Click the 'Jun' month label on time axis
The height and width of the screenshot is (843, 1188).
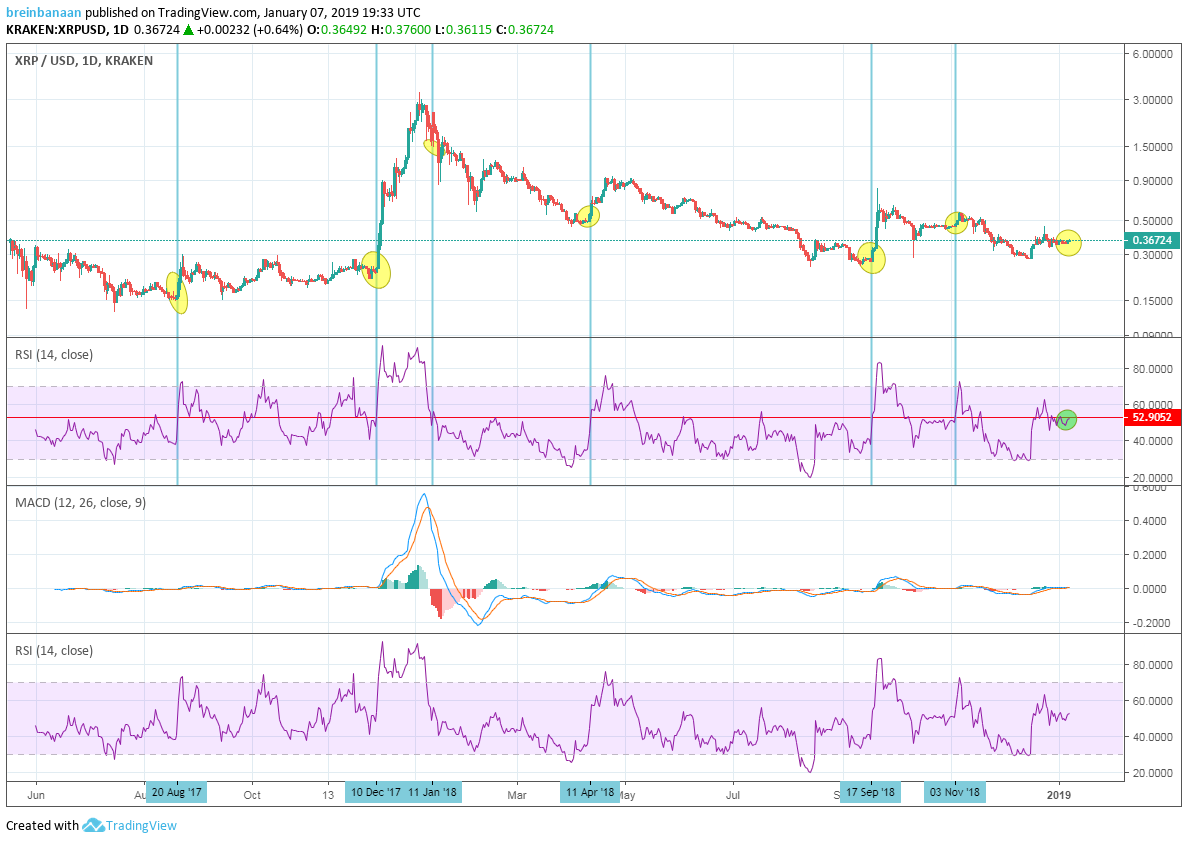click(36, 795)
